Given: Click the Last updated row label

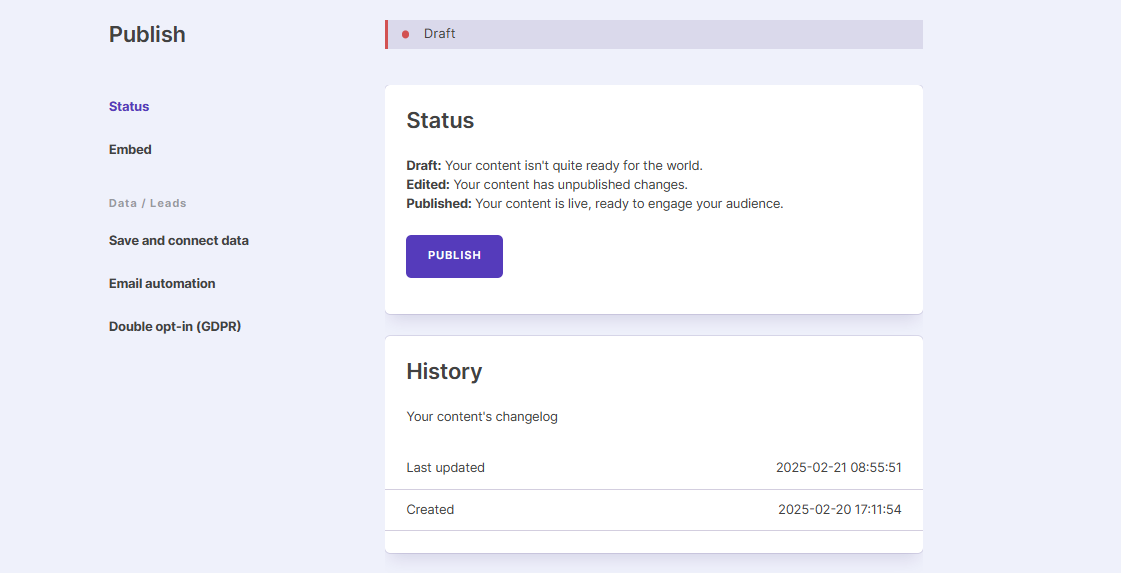Looking at the screenshot, I should pyautogui.click(x=445, y=468).
